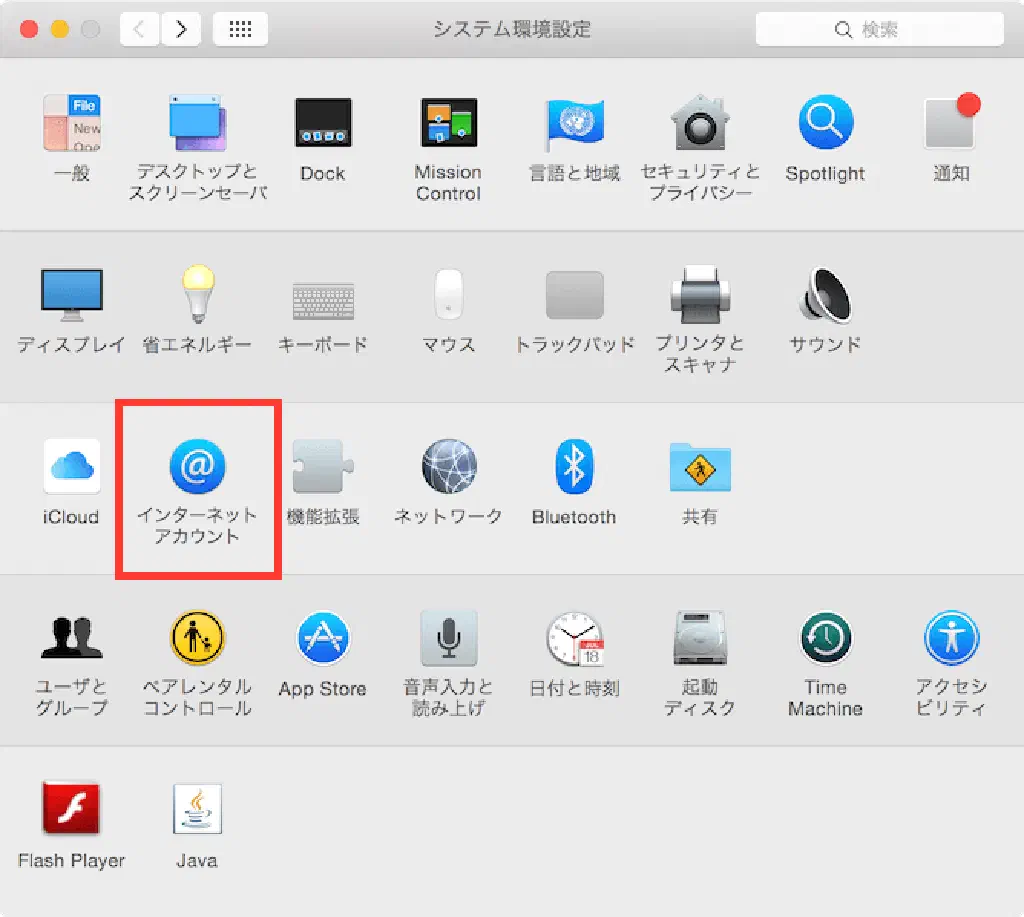This screenshot has height=917, width=1024.
Task: Click the back navigation arrow
Action: pos(139,29)
